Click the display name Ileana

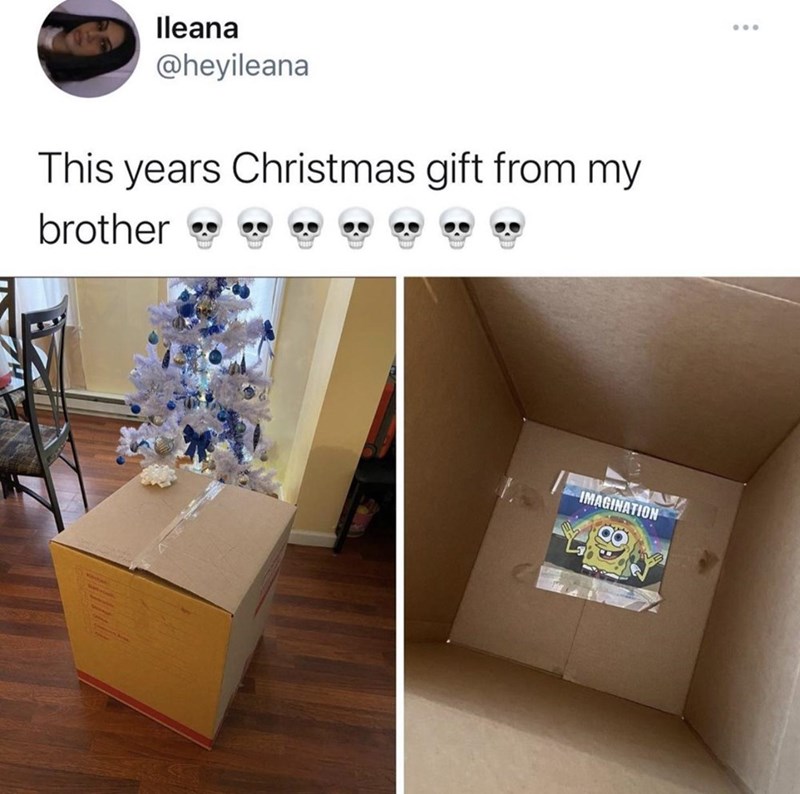[x=196, y=28]
